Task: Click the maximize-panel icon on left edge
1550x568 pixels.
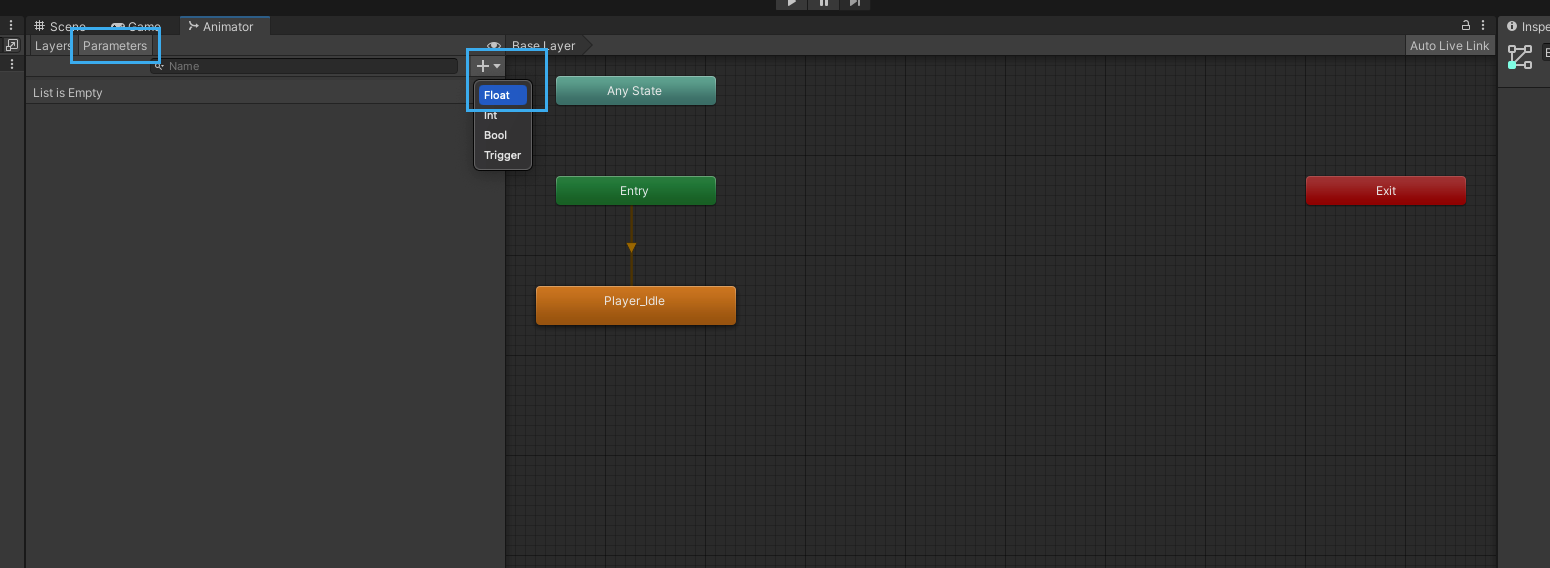Action: (x=12, y=45)
